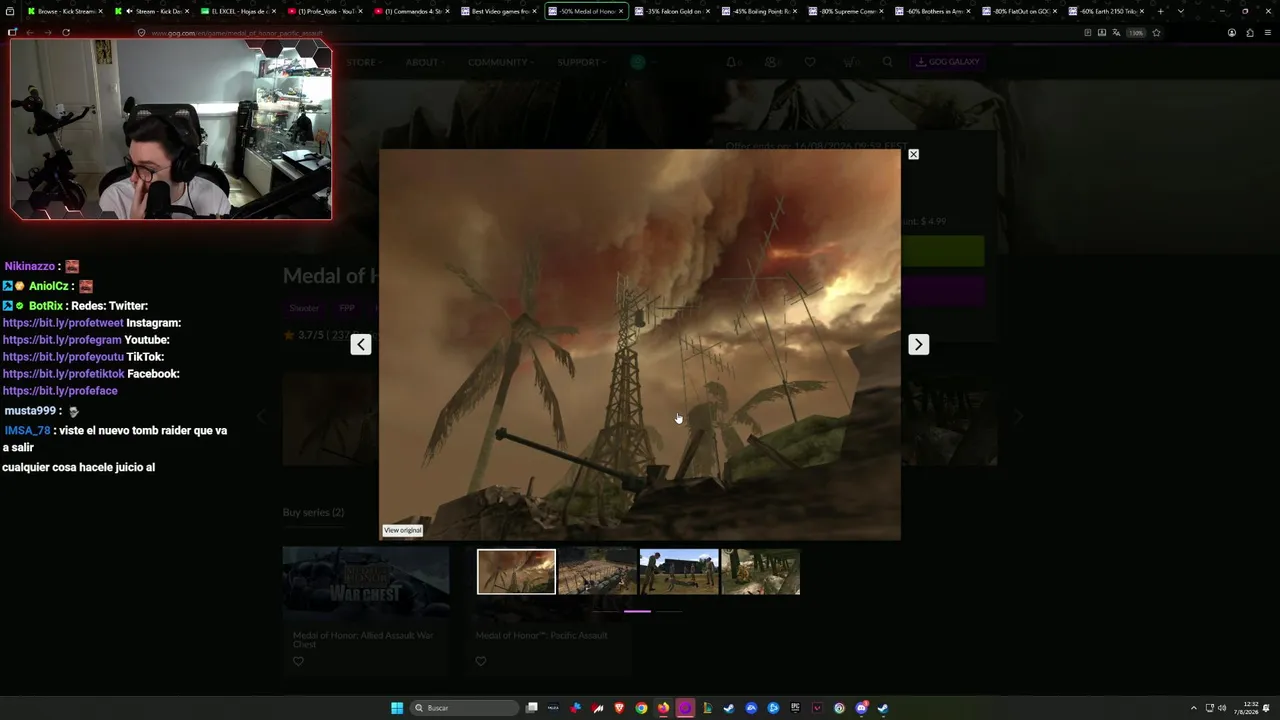Close the screenshot lightbox

913,154
